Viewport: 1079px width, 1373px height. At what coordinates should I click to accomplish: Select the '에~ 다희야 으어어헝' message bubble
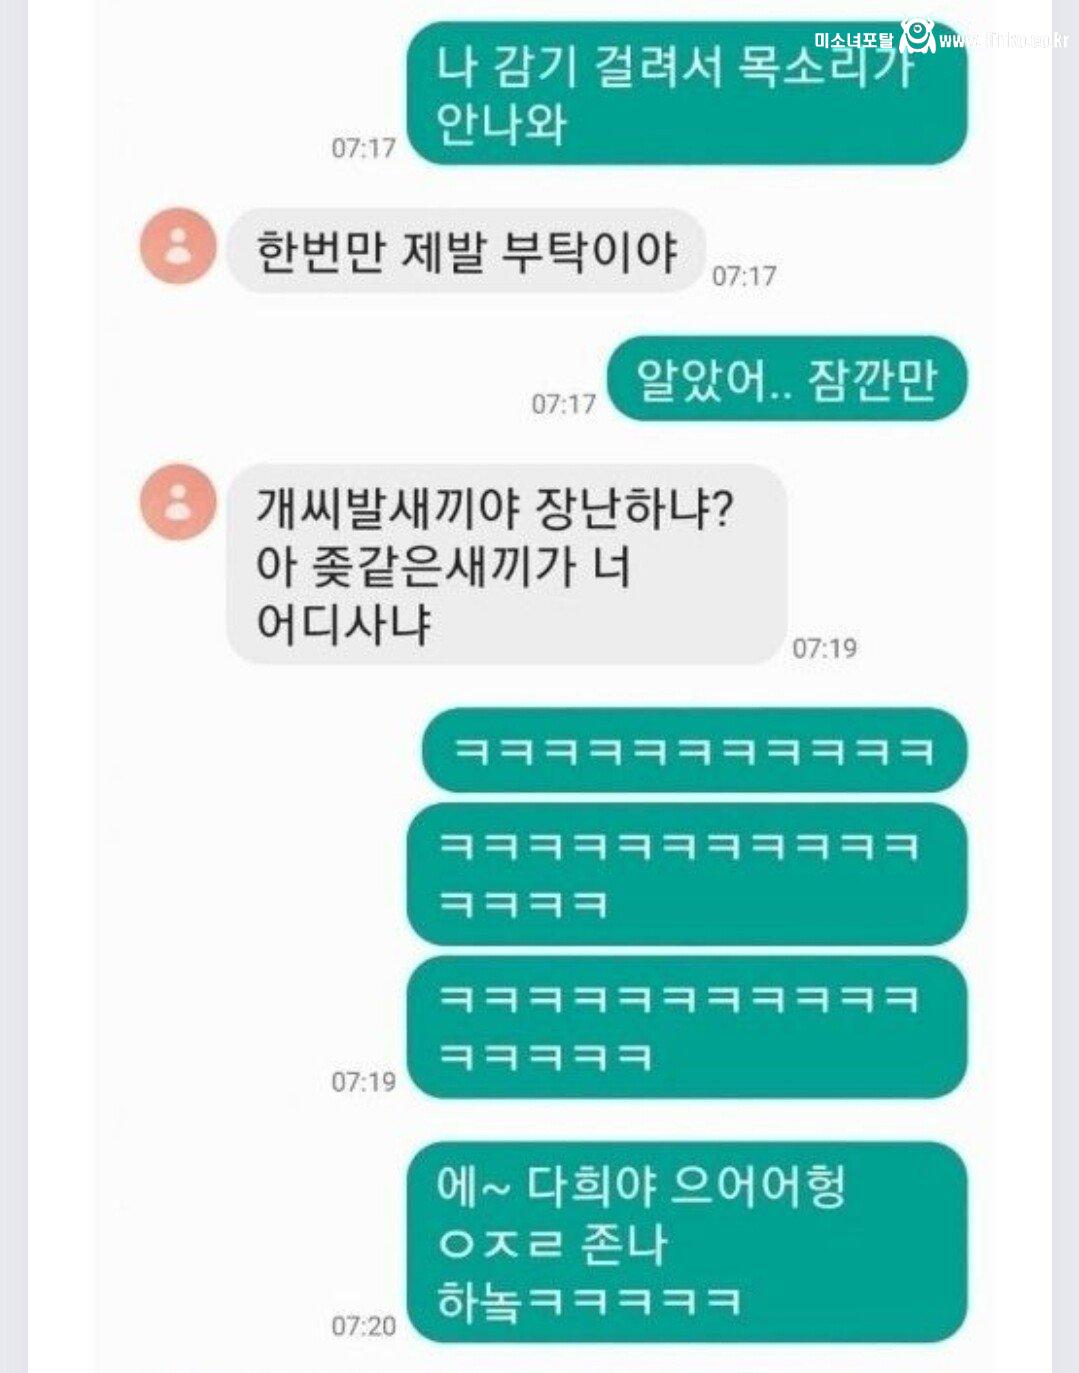(x=687, y=1243)
